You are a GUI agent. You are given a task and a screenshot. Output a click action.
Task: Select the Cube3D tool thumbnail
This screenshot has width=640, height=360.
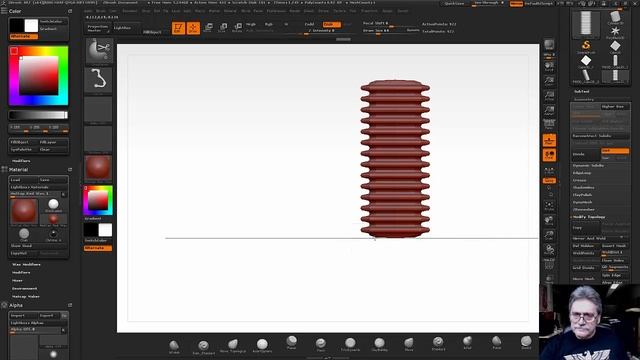pyautogui.click(x=615, y=47)
